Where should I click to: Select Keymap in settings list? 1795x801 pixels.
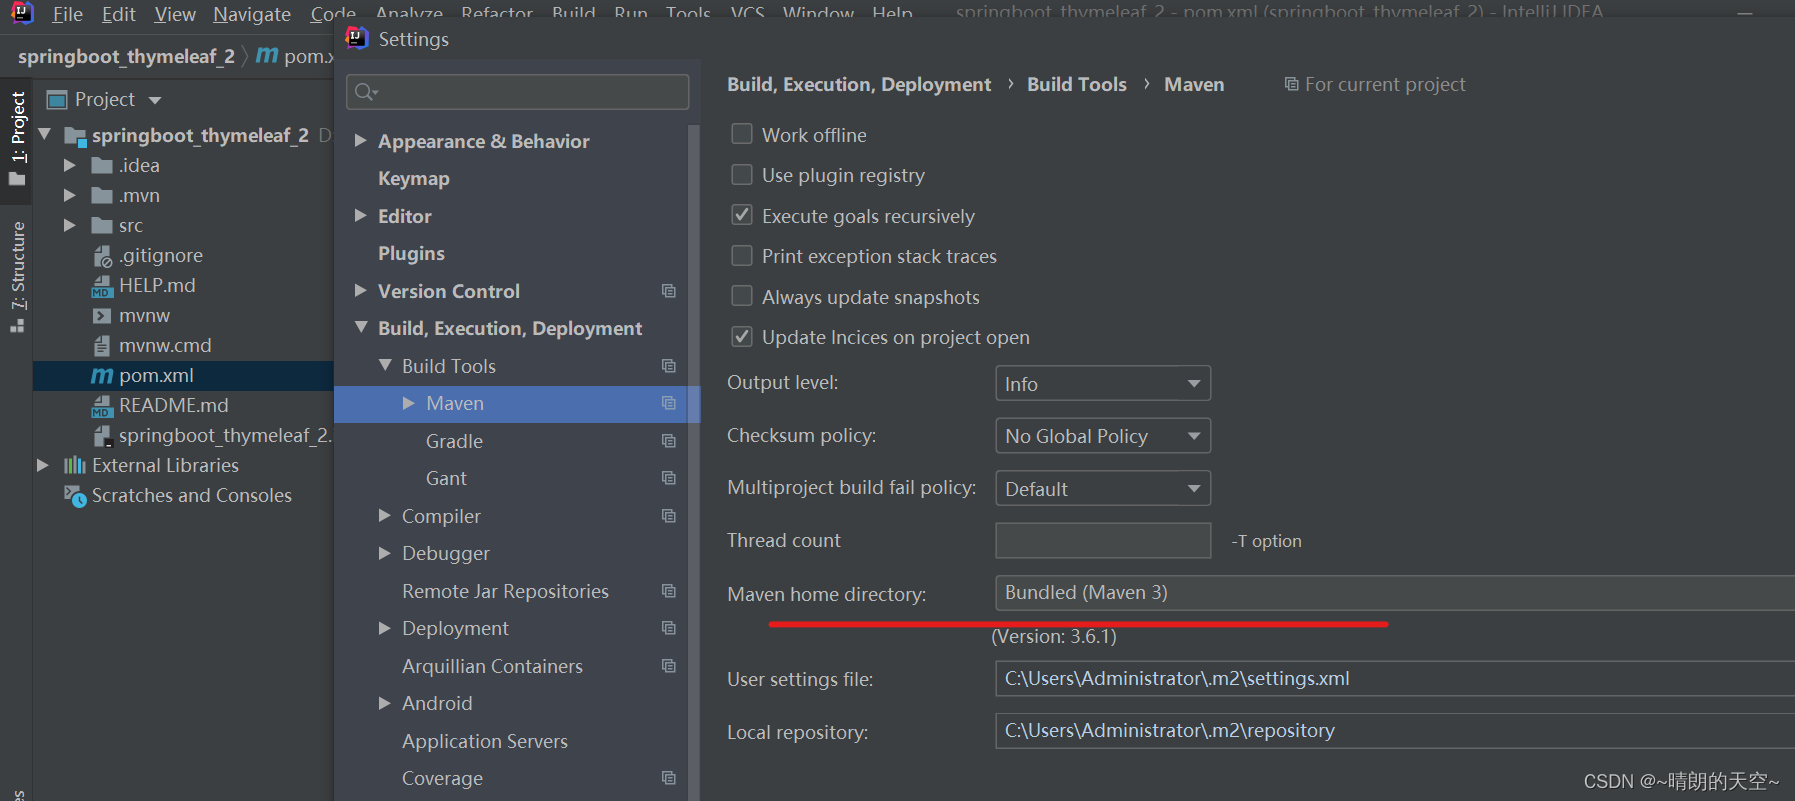pos(414,179)
